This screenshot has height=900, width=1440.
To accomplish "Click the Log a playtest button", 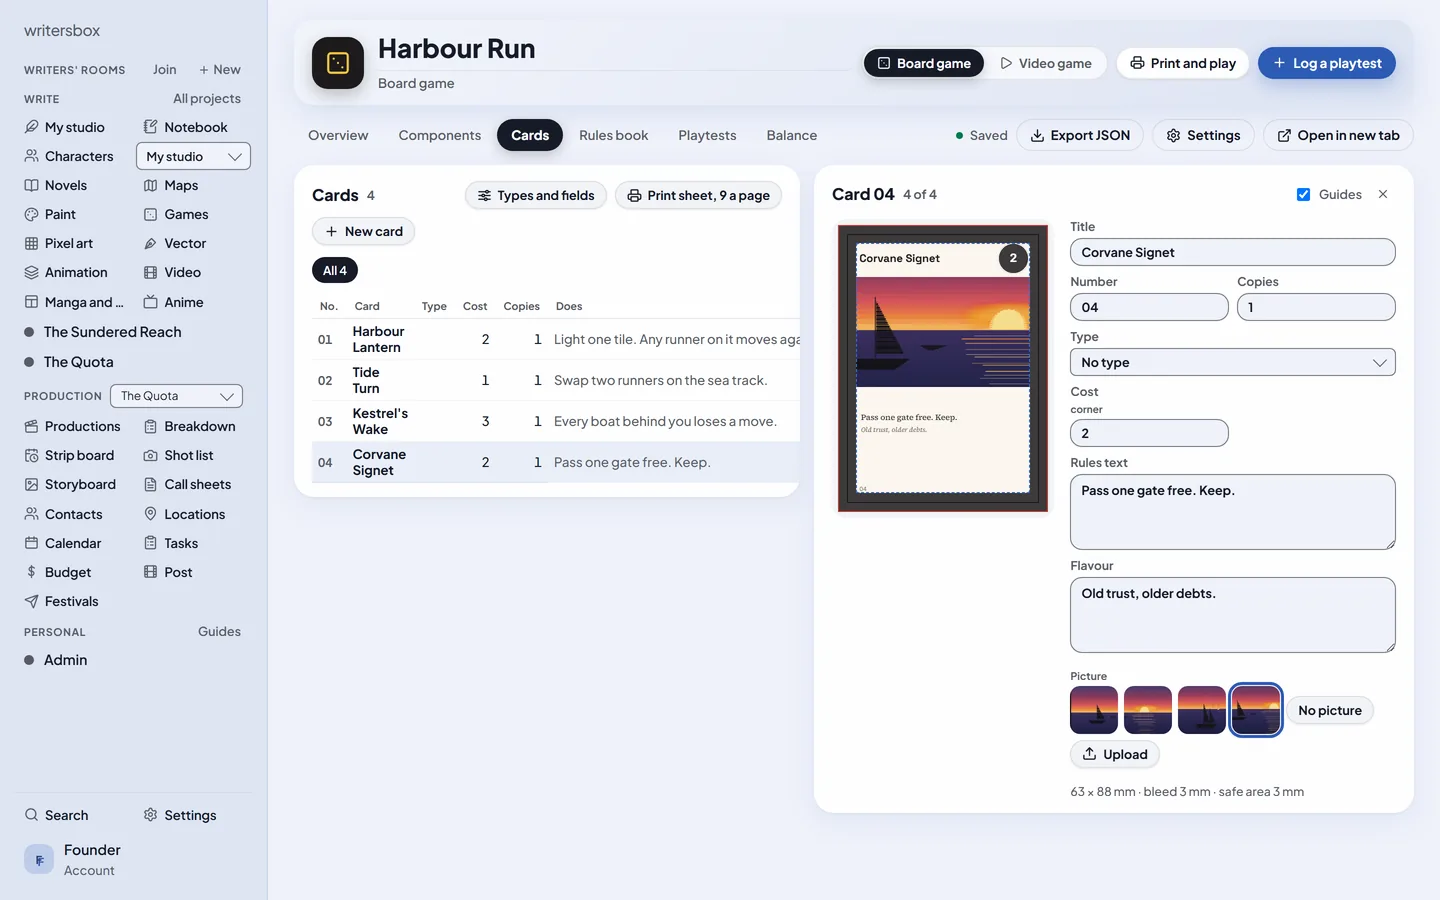I will pos(1327,63).
